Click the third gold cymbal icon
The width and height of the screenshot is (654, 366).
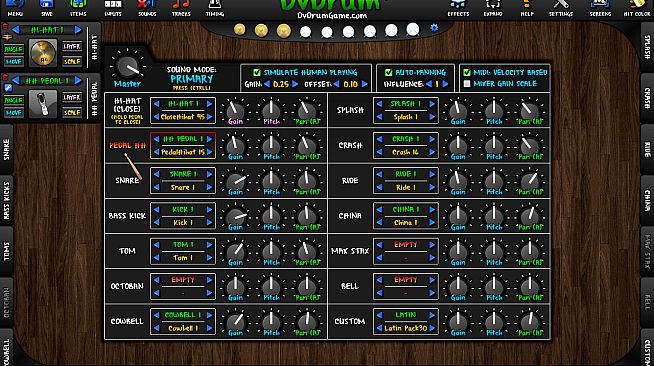[x=284, y=31]
